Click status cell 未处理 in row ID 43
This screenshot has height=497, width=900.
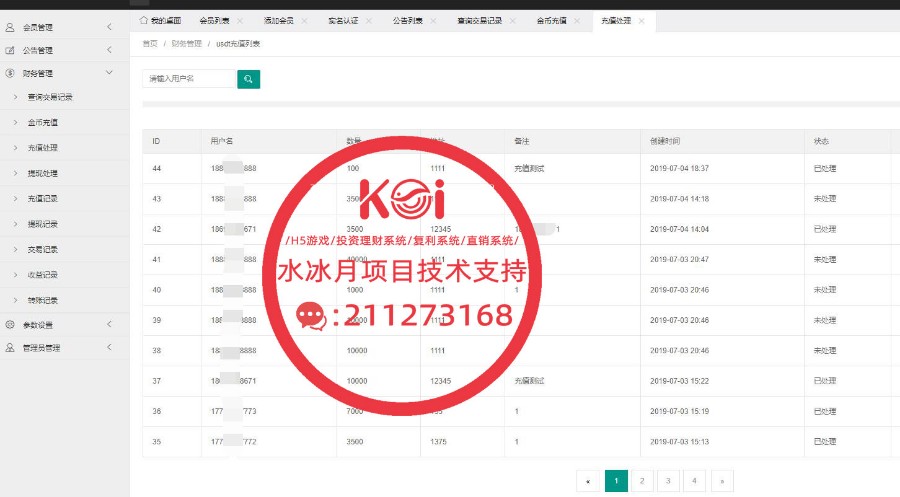[x=825, y=199]
